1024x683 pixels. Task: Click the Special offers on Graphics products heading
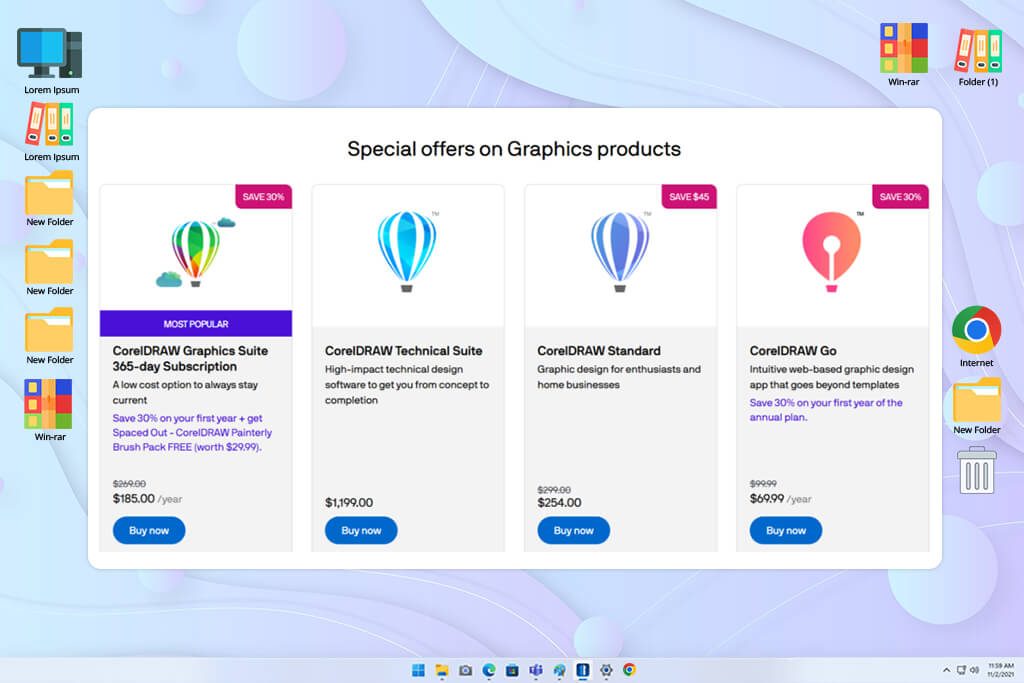[514, 149]
